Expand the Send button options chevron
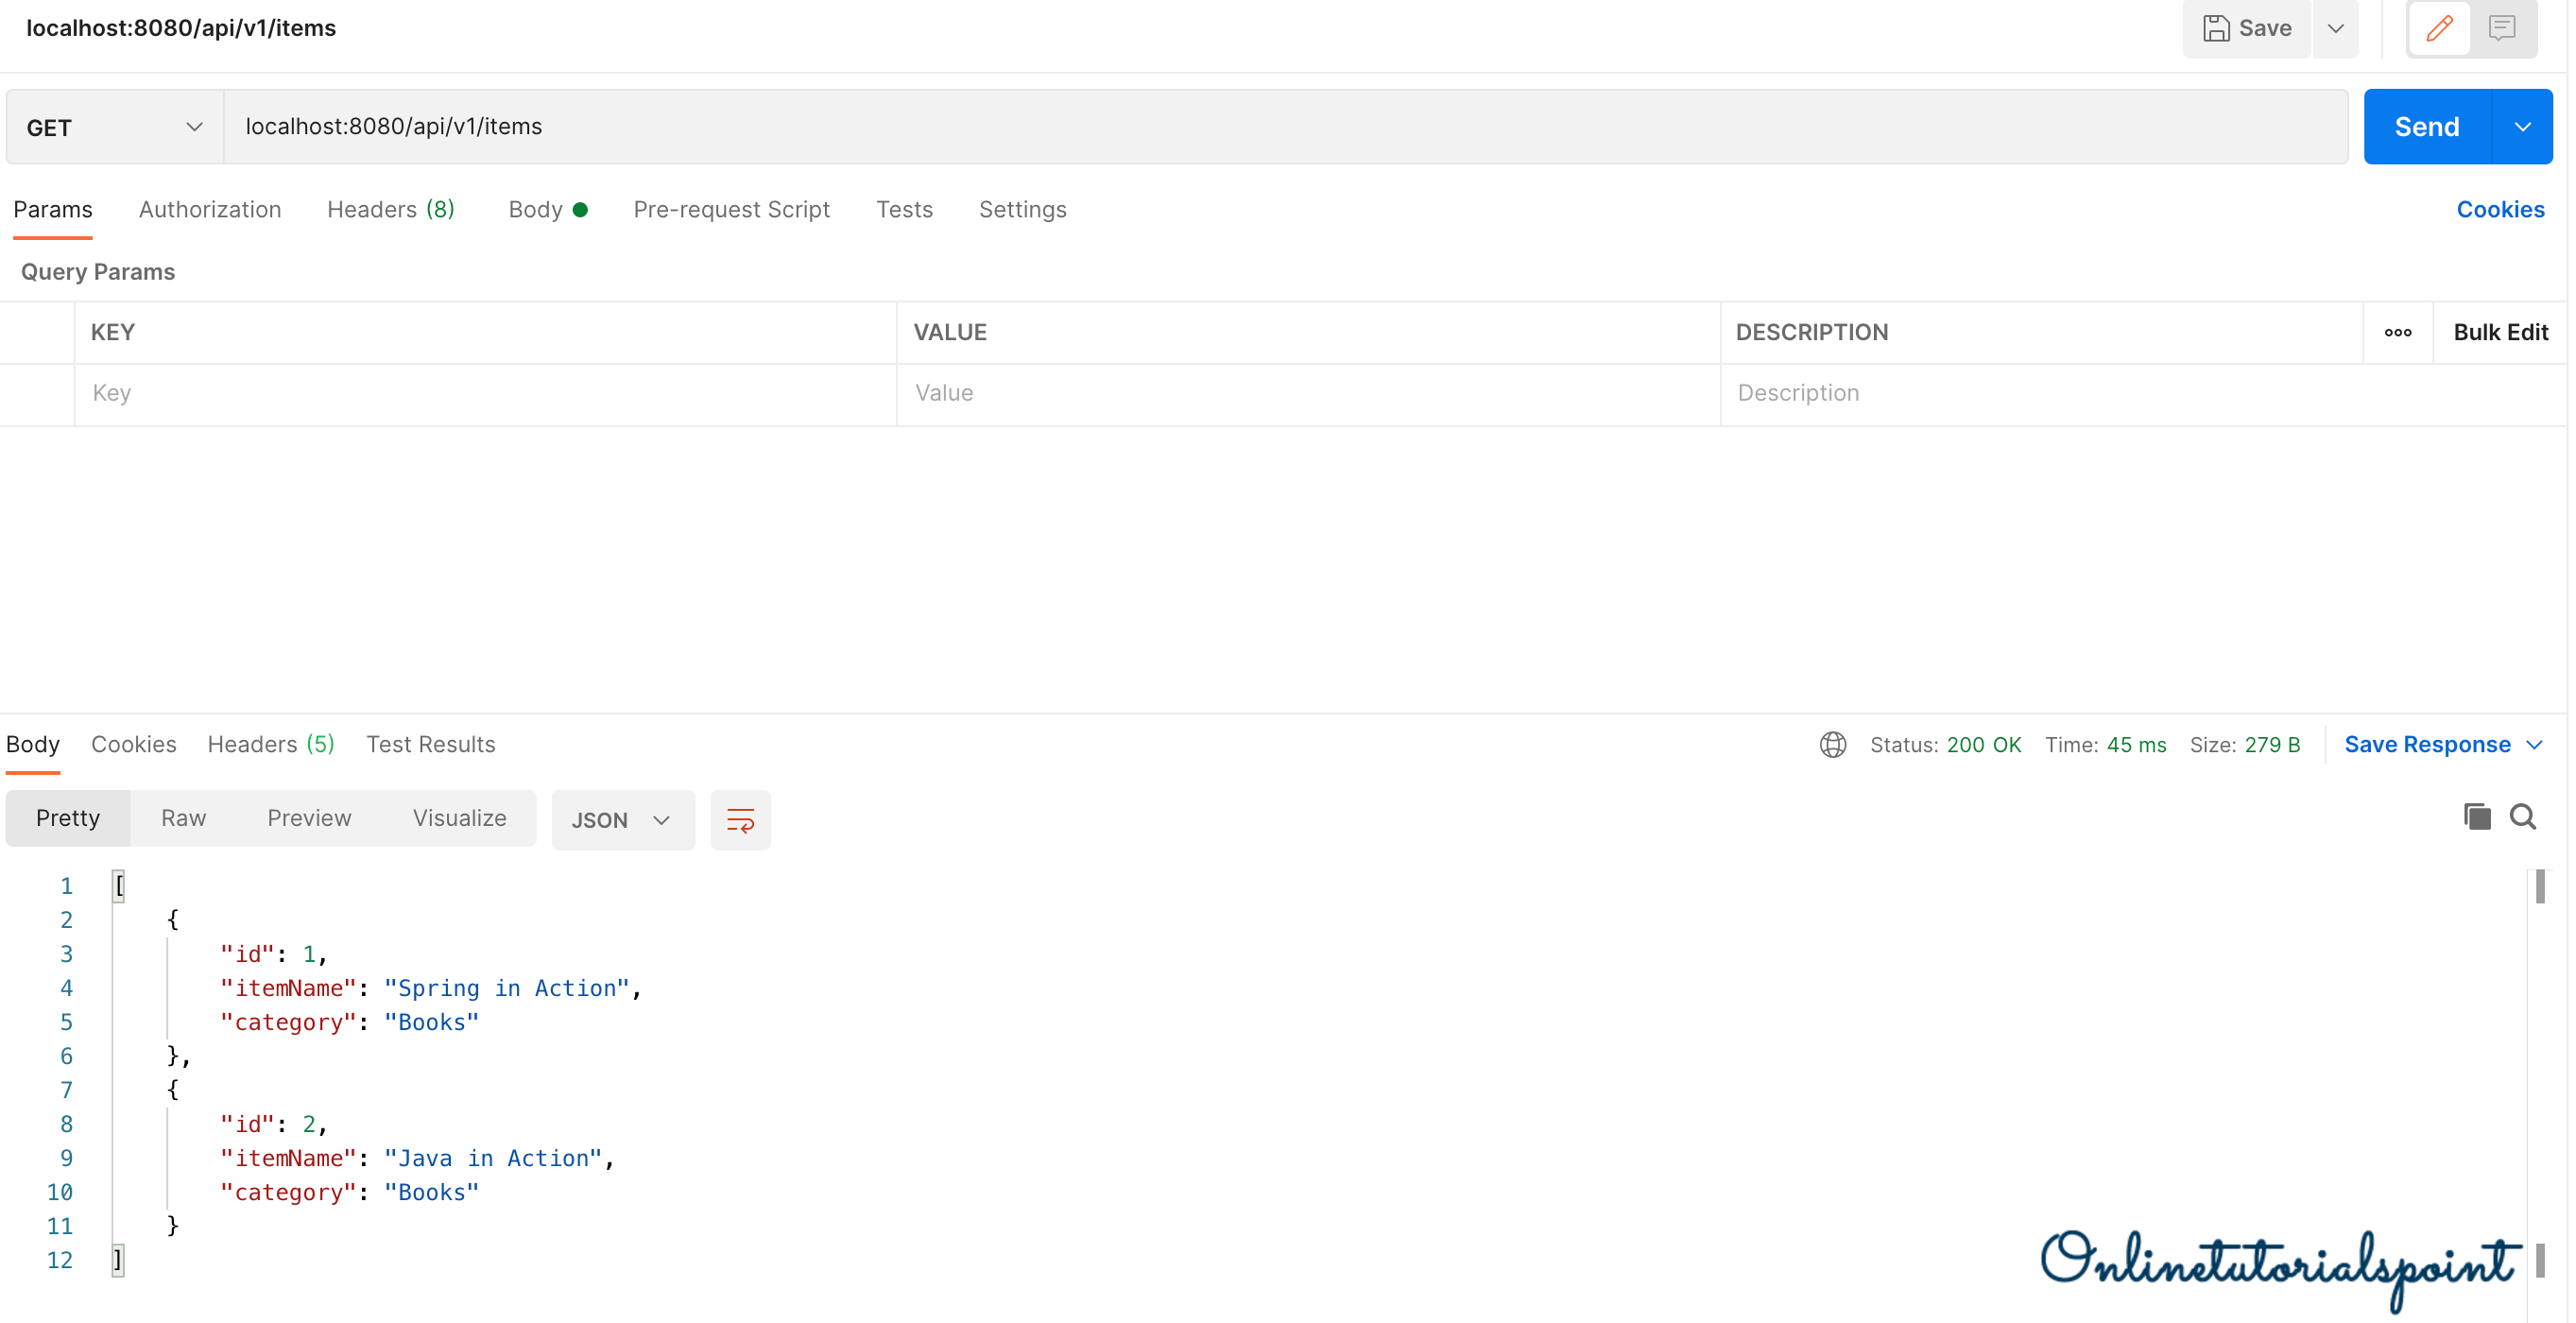Viewport: 2576px width, 1323px height. [x=2524, y=126]
